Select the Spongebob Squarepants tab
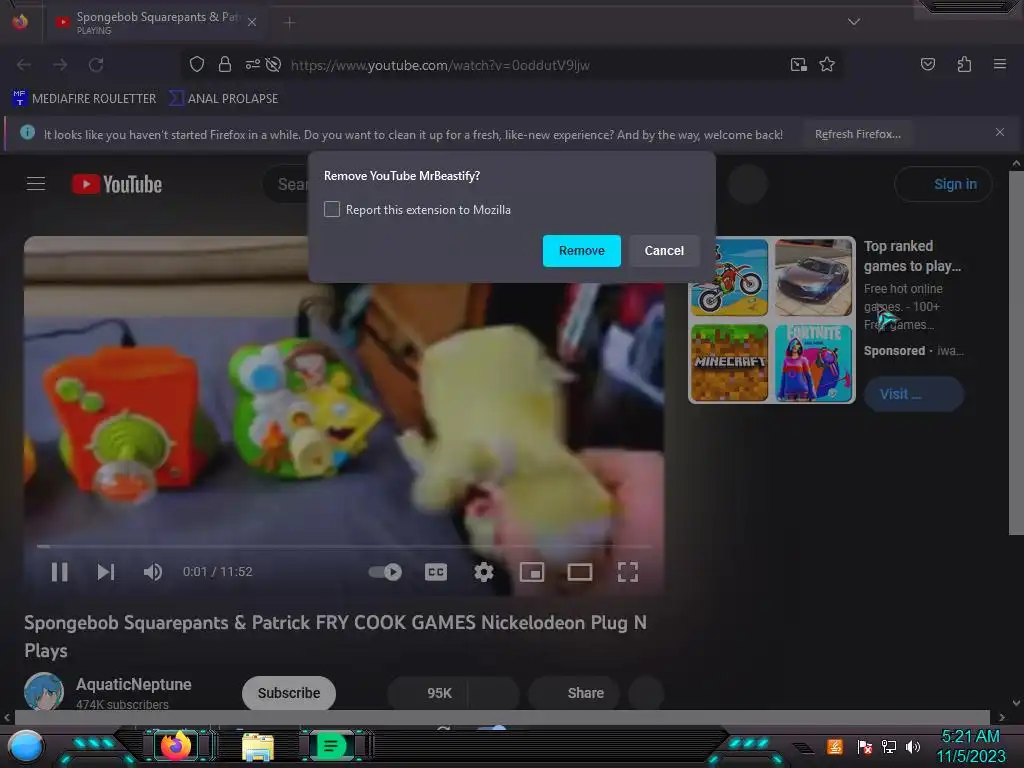 pyautogui.click(x=157, y=22)
